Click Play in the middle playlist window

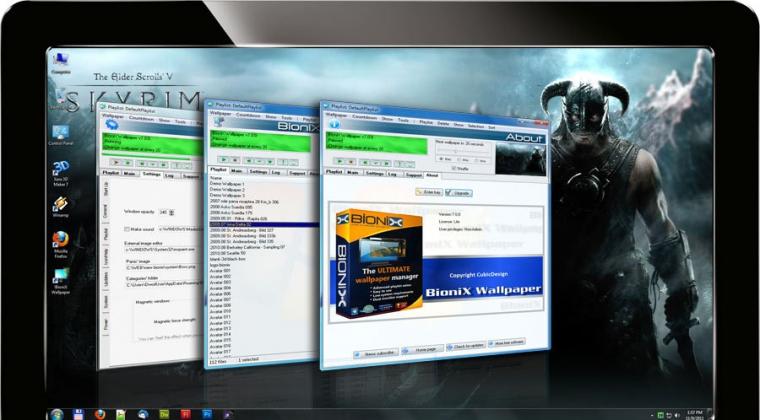click(223, 159)
